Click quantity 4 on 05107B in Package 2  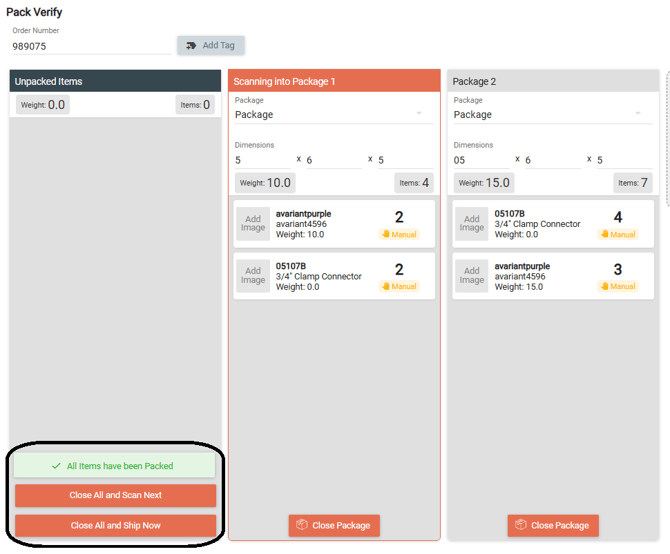[618, 217]
